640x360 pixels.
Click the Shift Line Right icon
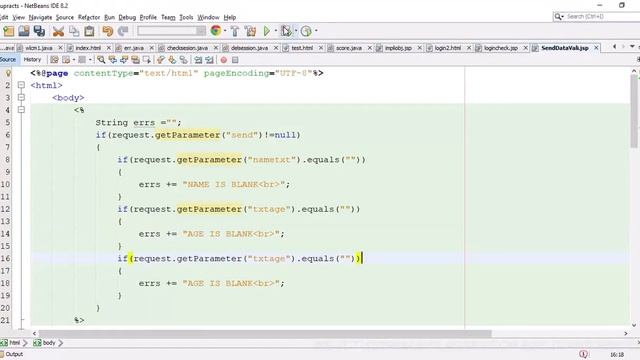(209, 60)
